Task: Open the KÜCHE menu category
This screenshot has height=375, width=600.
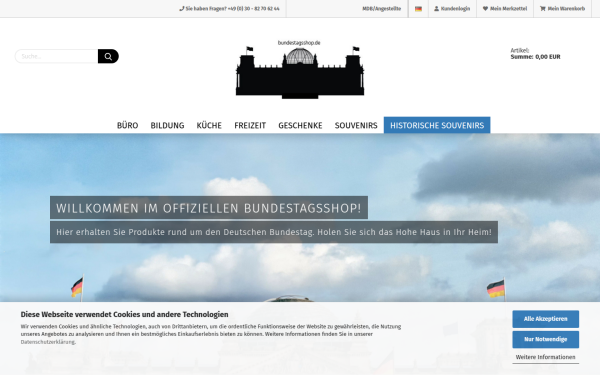Action: pos(209,126)
